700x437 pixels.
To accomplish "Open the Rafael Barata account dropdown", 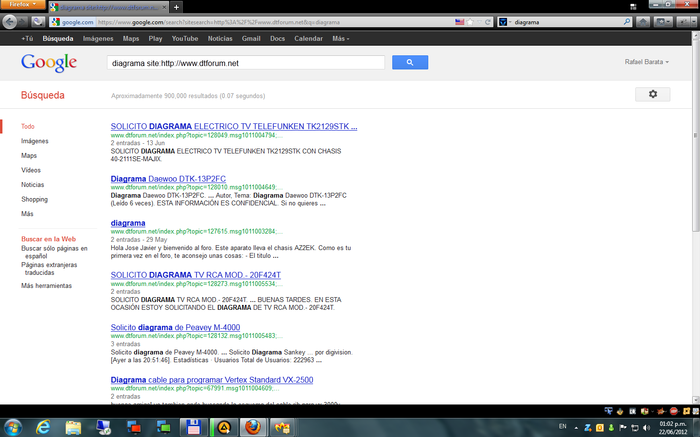I will click(x=646, y=62).
